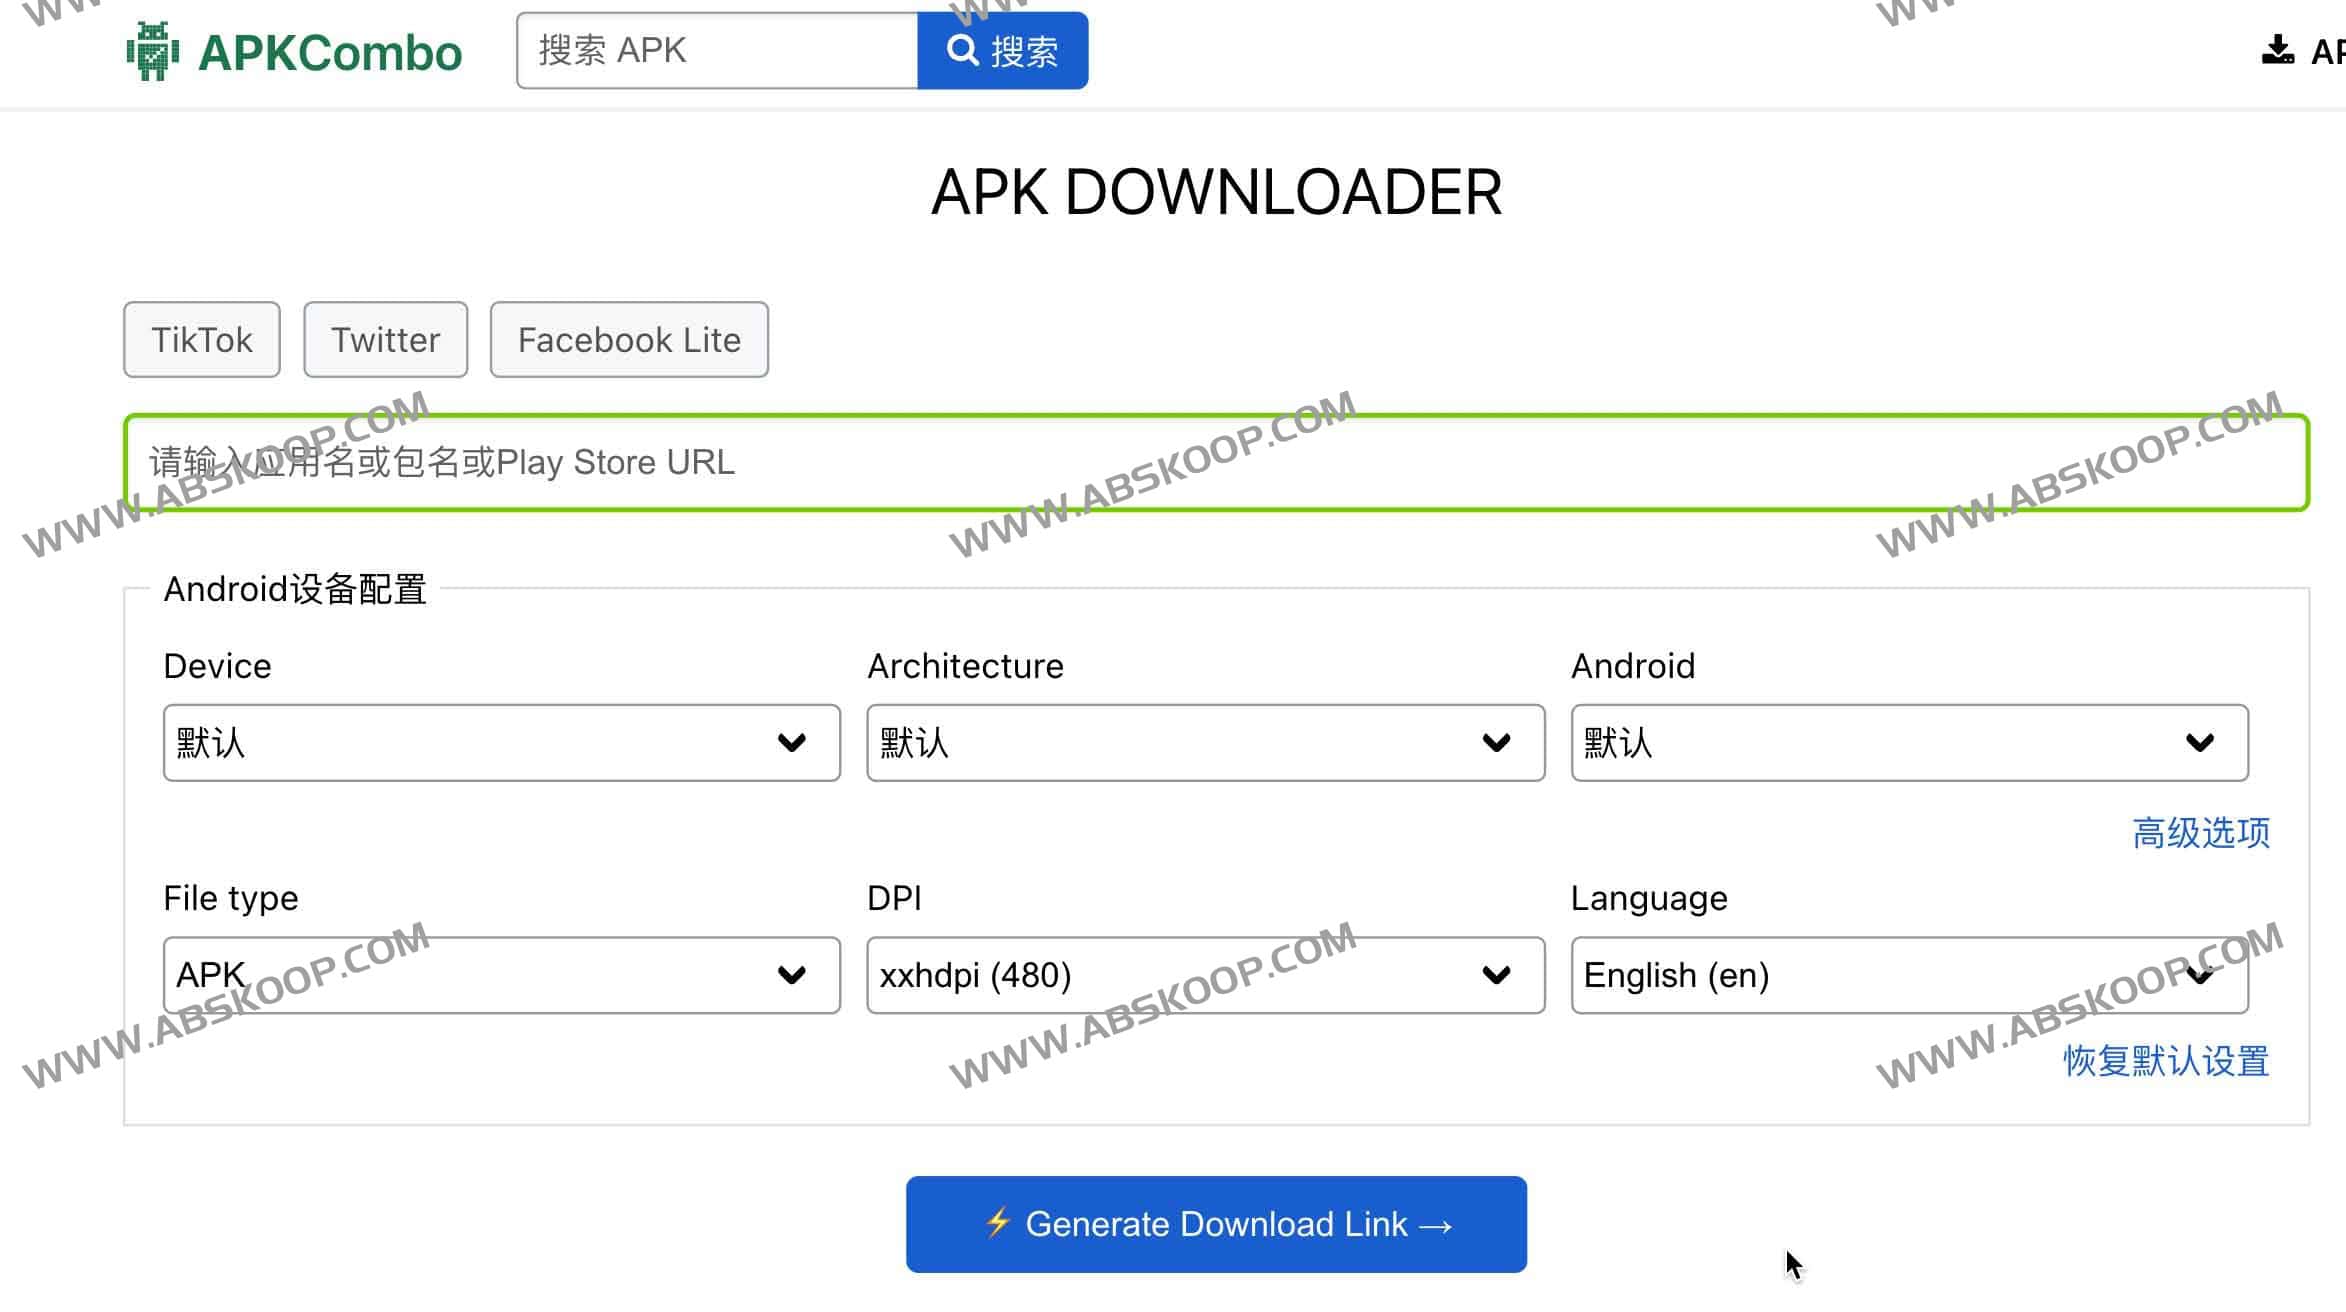Select the TikTok quick-search shortcut
This screenshot has width=2346, height=1312.
201,339
